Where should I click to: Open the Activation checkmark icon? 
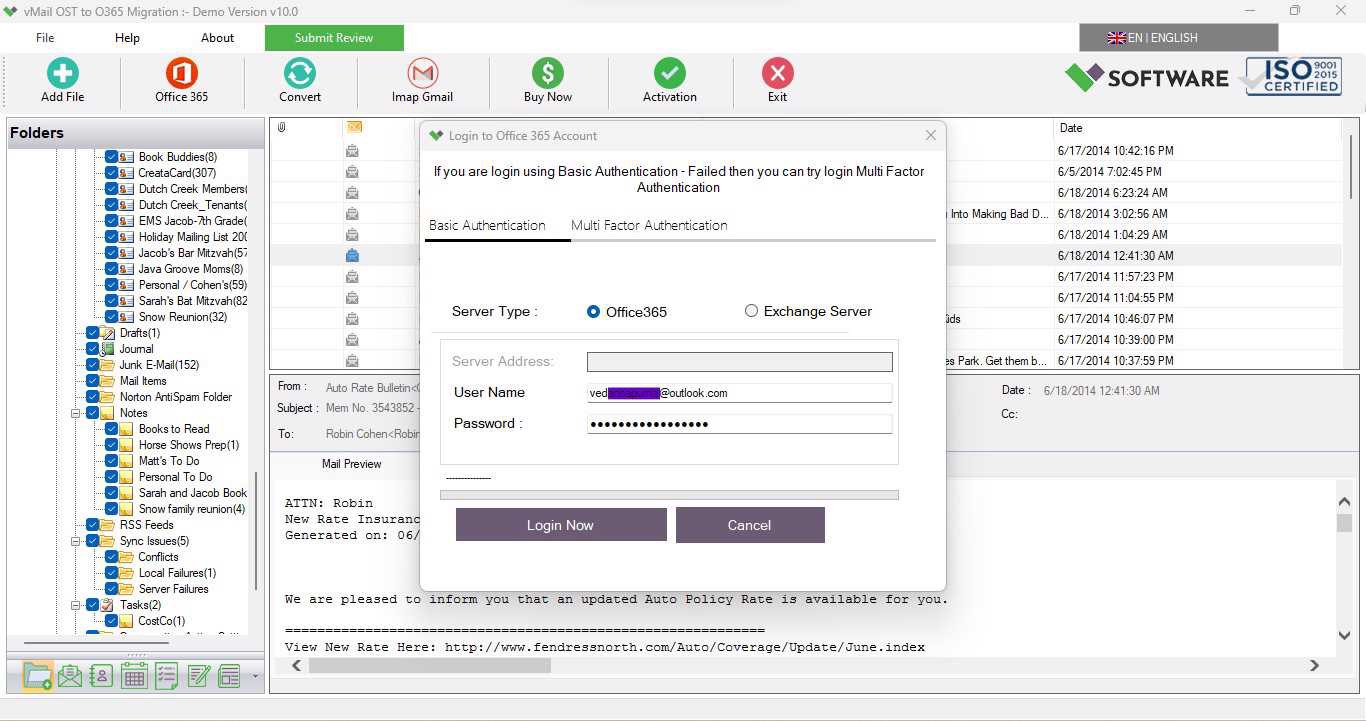pos(670,74)
